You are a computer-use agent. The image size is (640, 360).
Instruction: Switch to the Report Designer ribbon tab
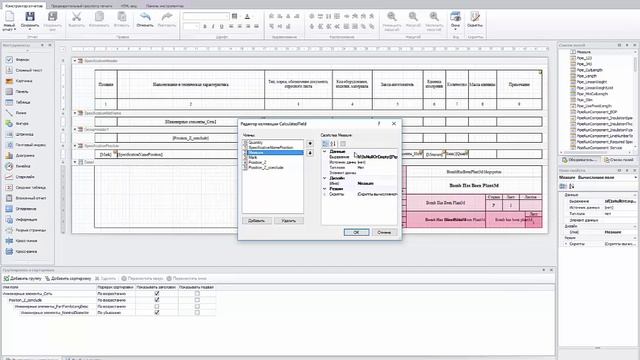23,6
